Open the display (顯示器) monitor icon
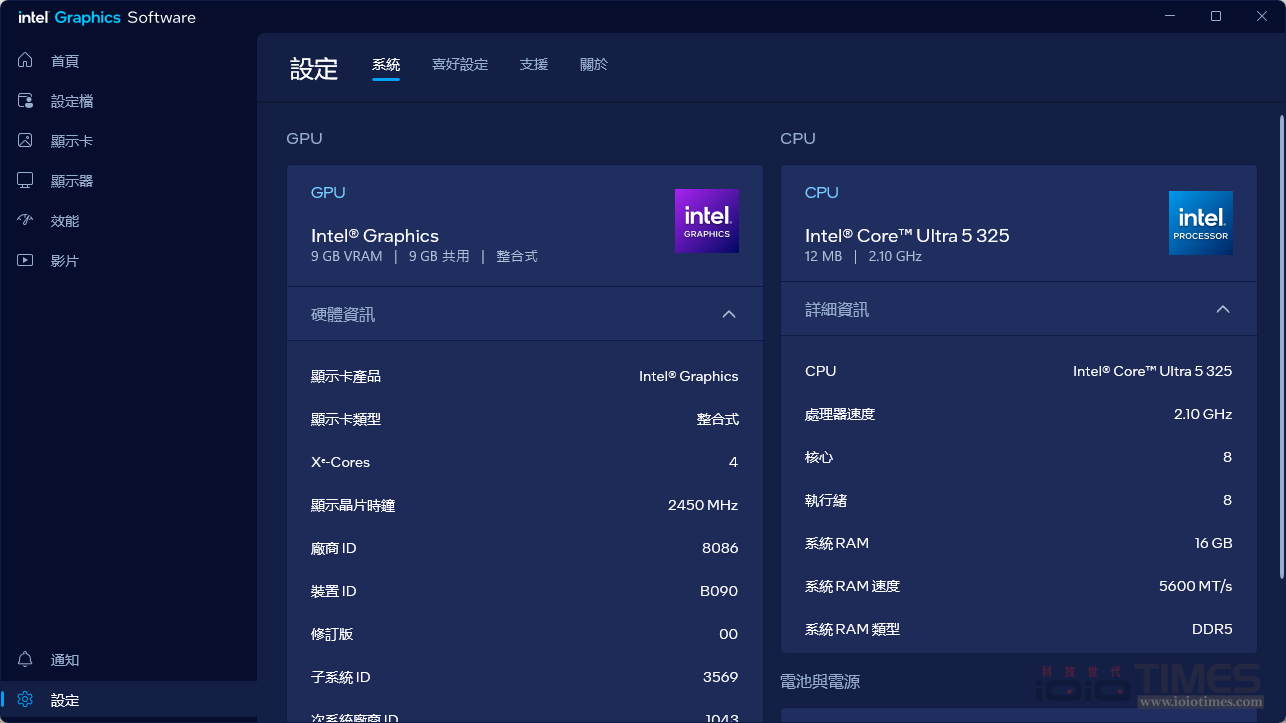1286x723 pixels. 26,181
